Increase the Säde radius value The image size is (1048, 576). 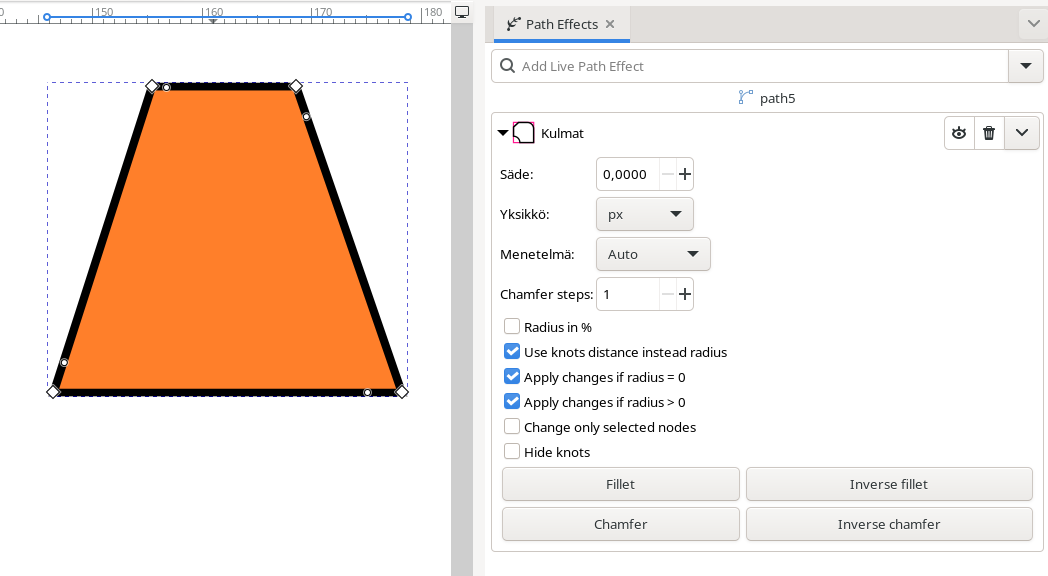(685, 174)
